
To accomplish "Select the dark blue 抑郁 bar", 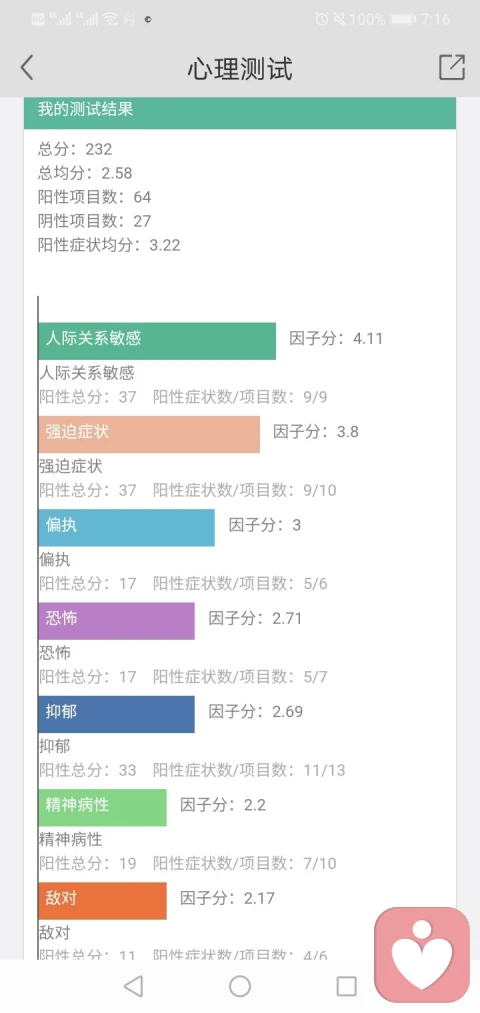I will [116, 714].
